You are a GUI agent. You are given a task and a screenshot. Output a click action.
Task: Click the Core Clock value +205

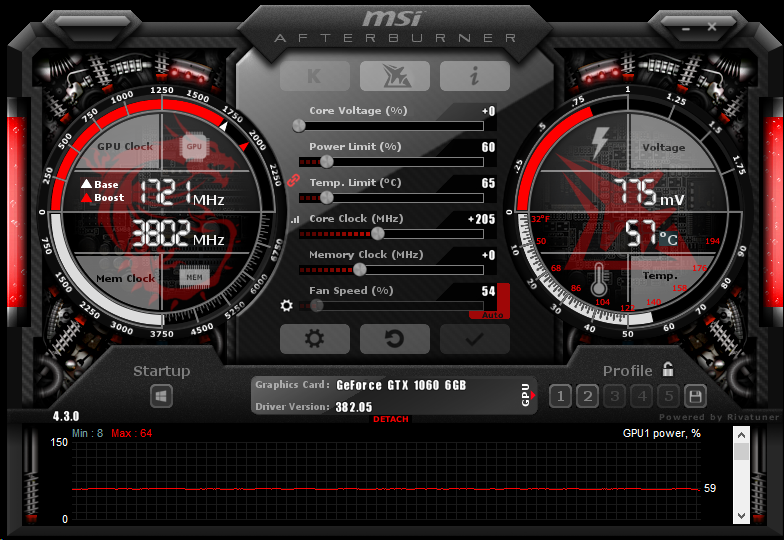pyautogui.click(x=482, y=219)
